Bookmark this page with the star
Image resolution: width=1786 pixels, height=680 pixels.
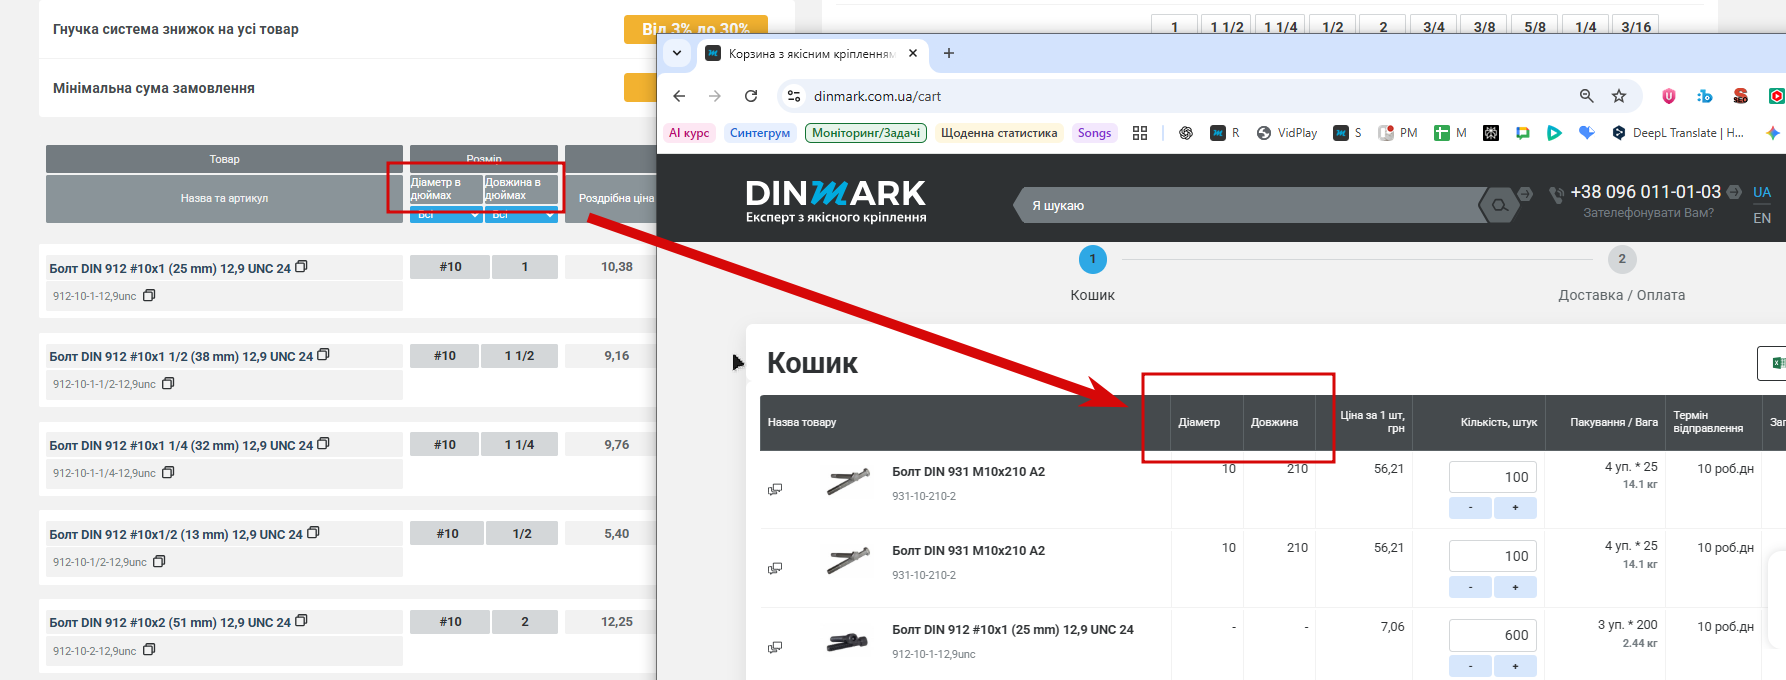[x=1619, y=96]
